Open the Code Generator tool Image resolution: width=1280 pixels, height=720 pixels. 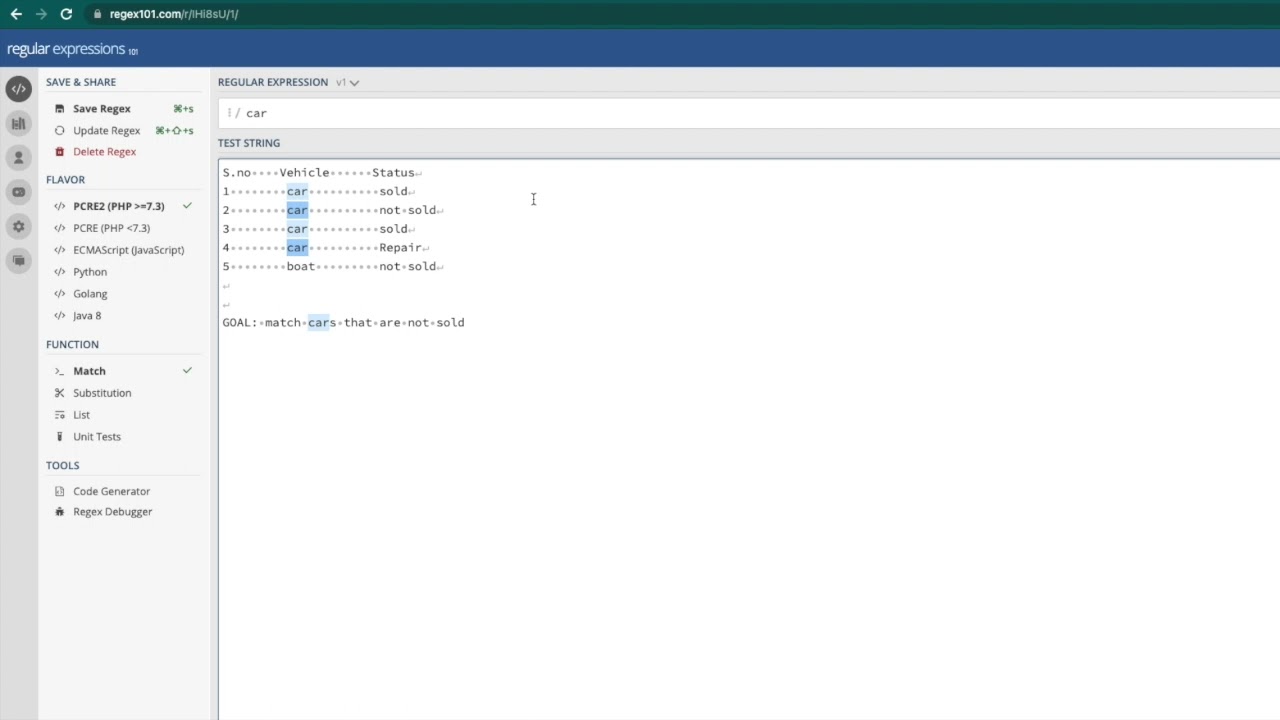[x=111, y=491]
